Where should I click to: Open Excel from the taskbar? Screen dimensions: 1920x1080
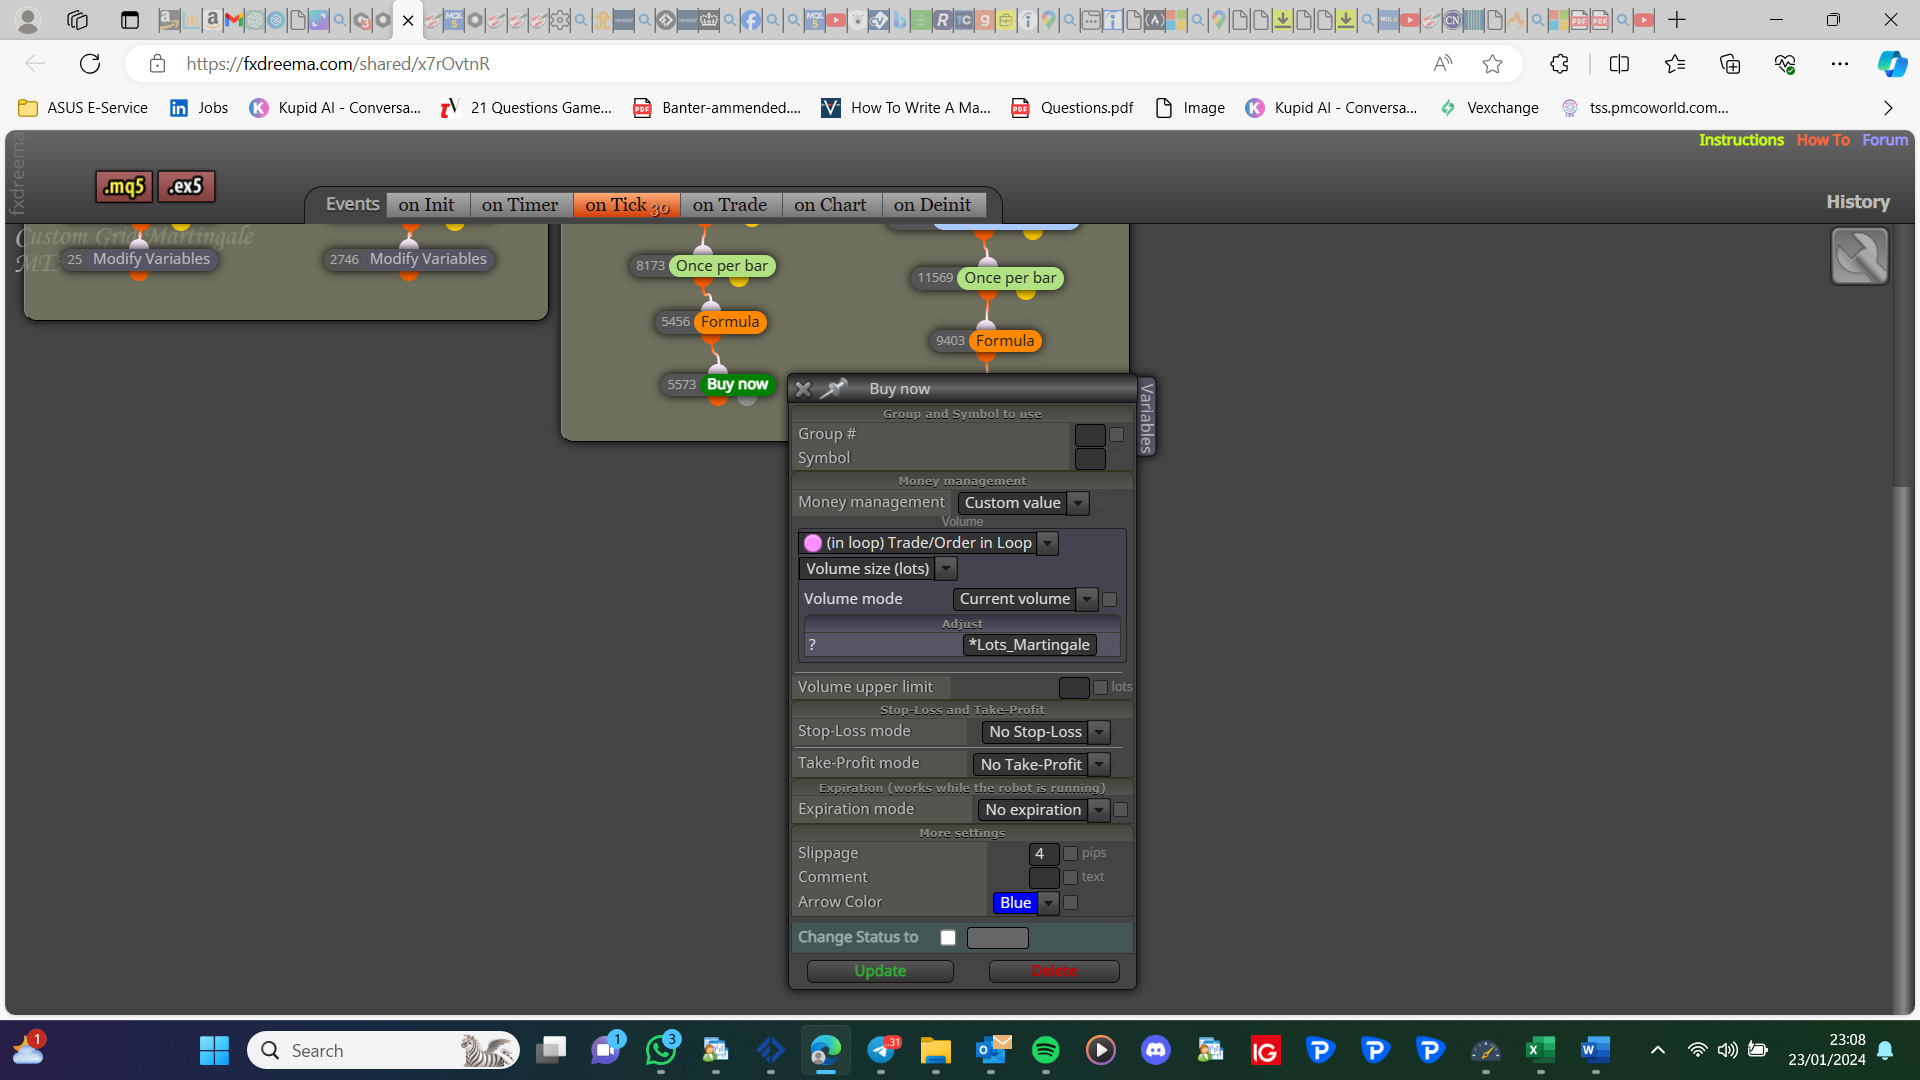[x=1540, y=1050]
